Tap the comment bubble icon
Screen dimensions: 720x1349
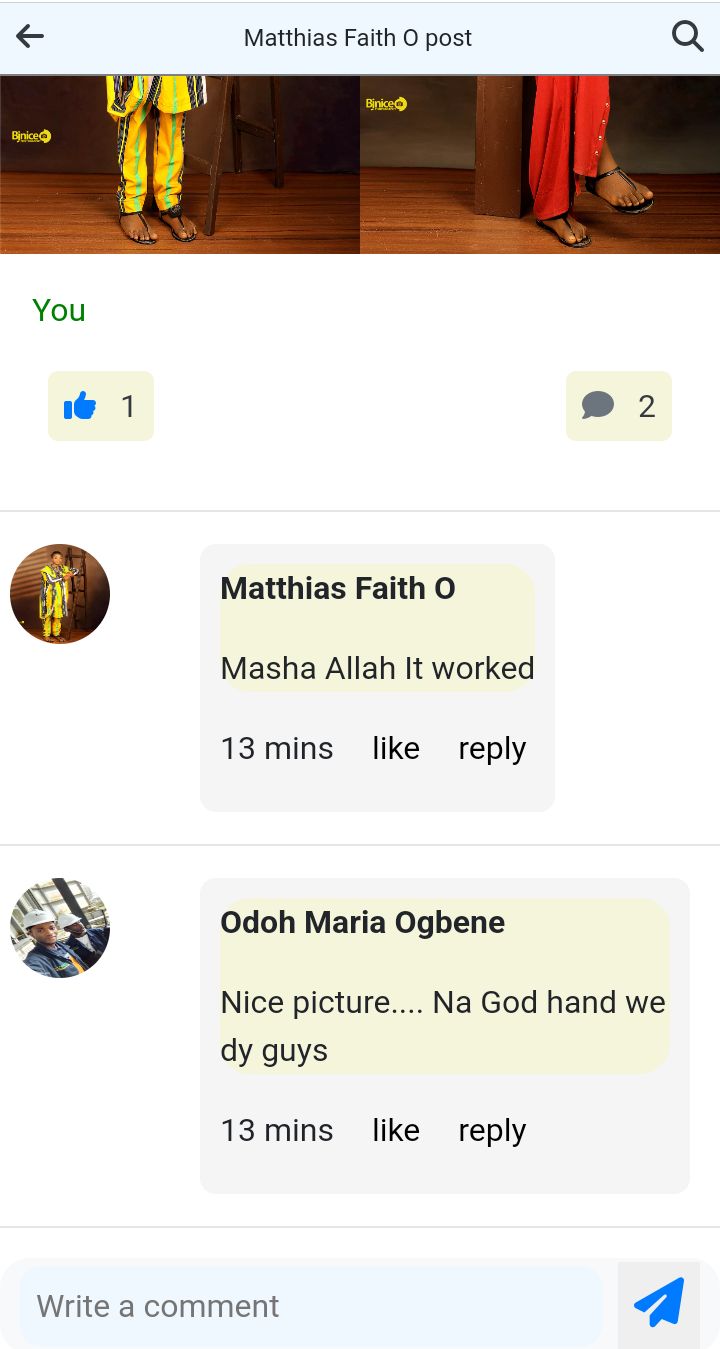tap(598, 406)
